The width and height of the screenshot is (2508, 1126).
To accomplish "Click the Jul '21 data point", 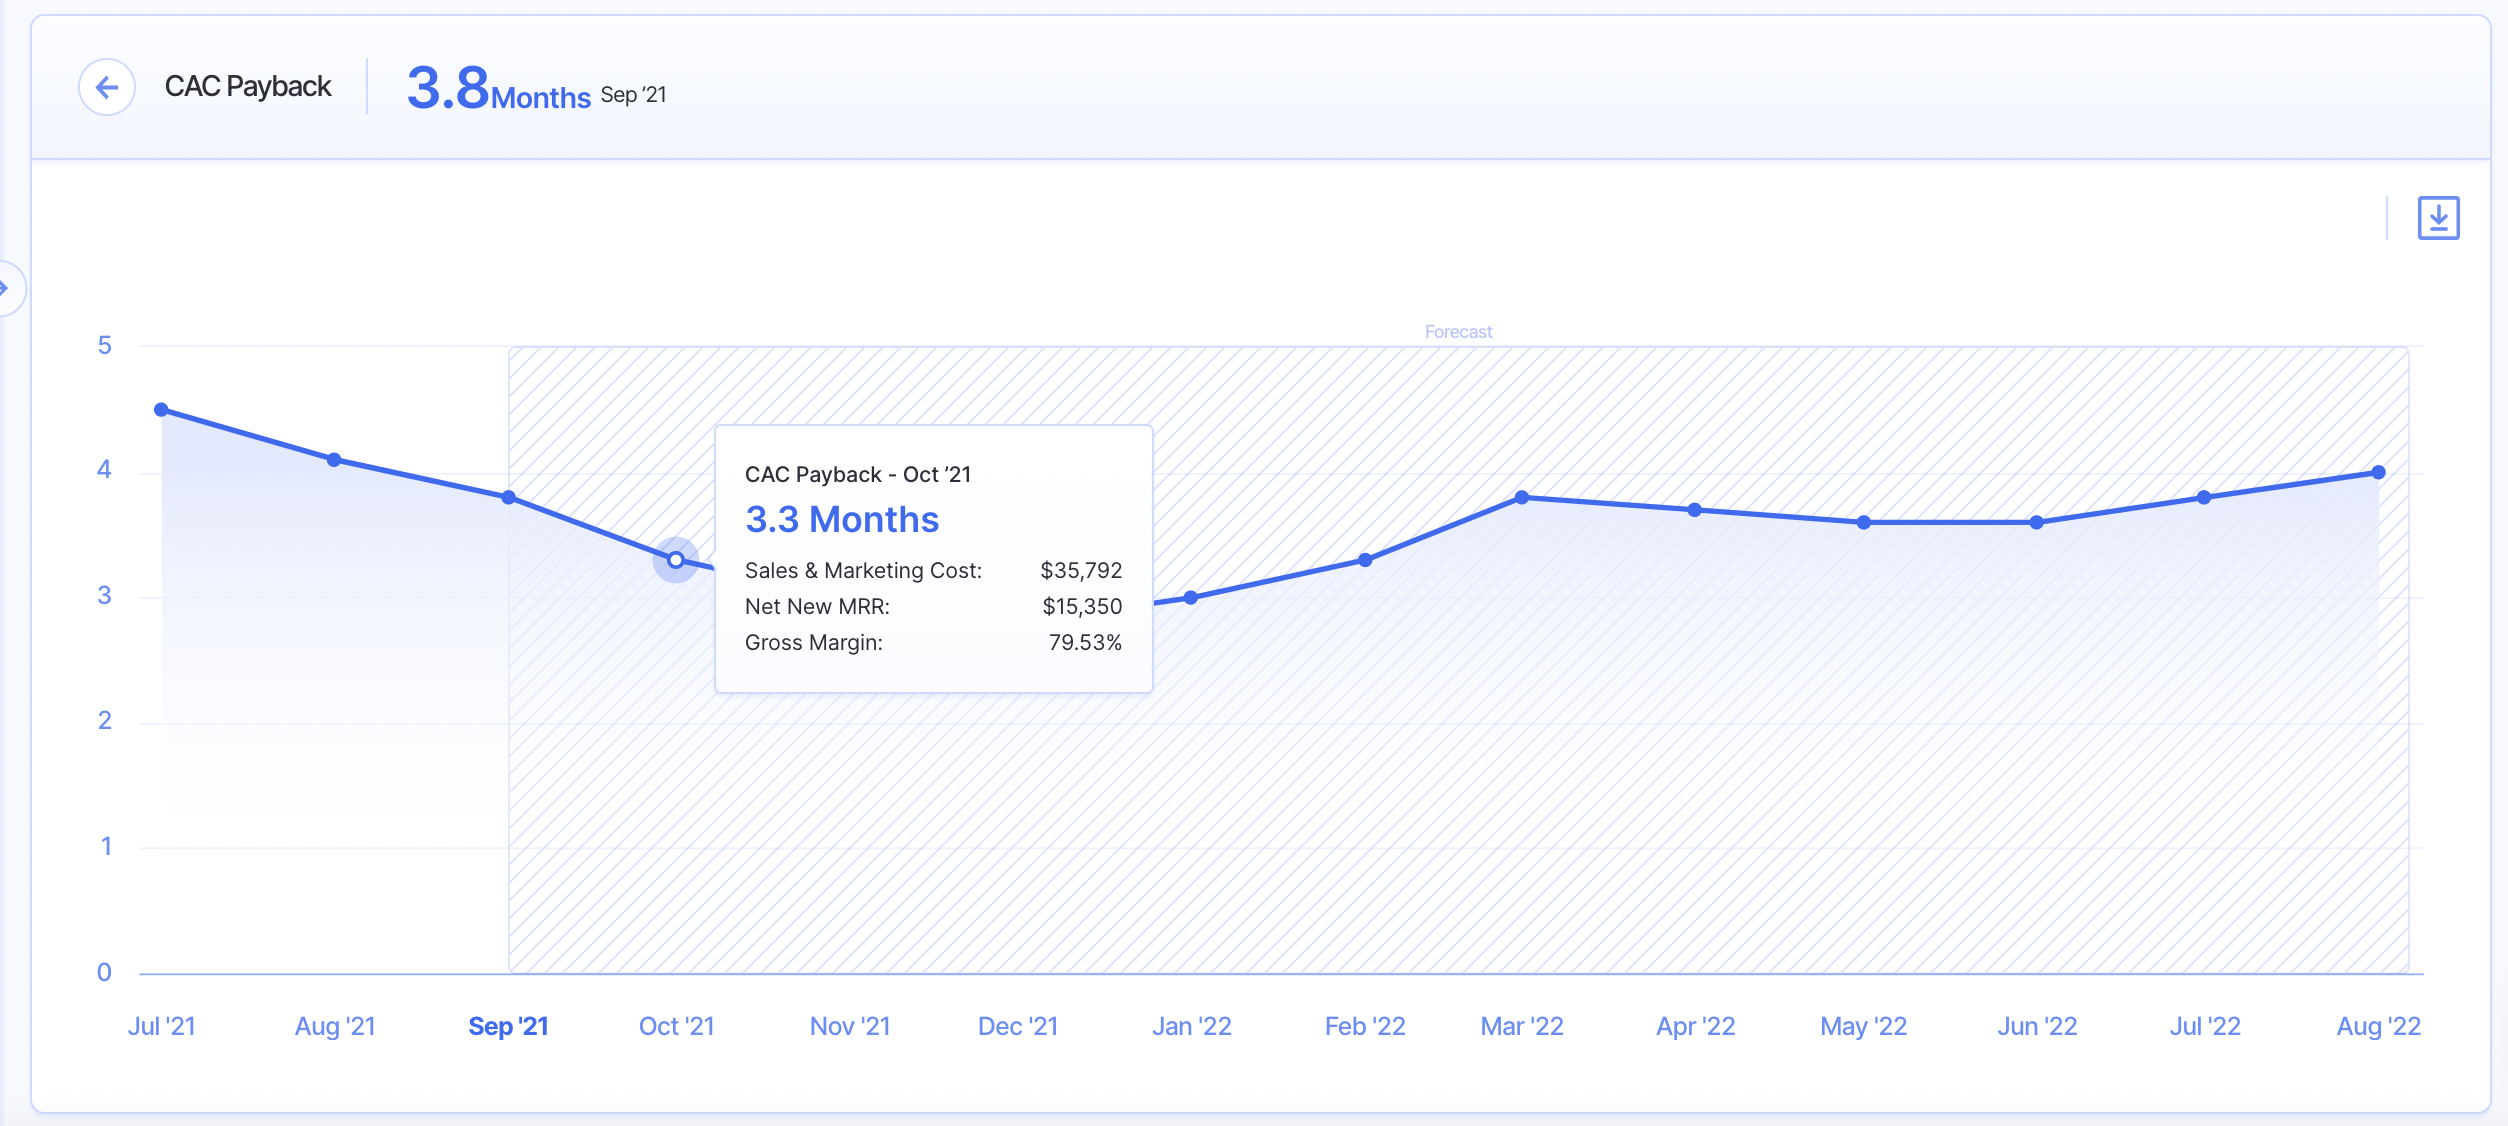I will tap(162, 410).
